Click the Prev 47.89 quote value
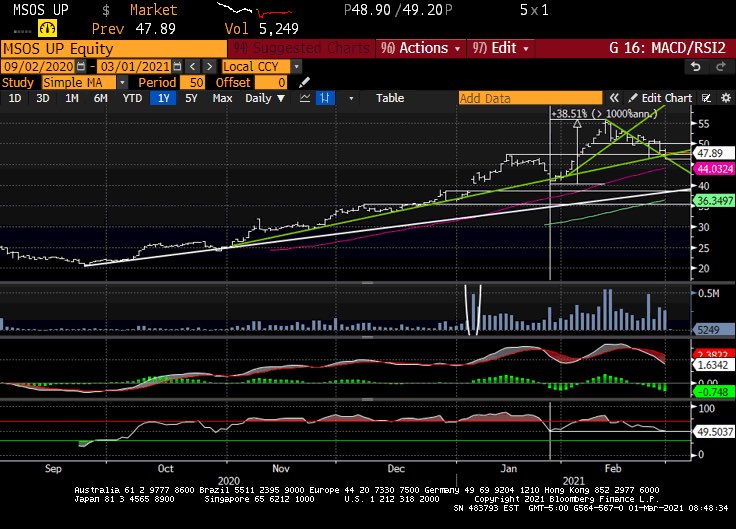Viewport: 736px width, 529px height. click(133, 29)
